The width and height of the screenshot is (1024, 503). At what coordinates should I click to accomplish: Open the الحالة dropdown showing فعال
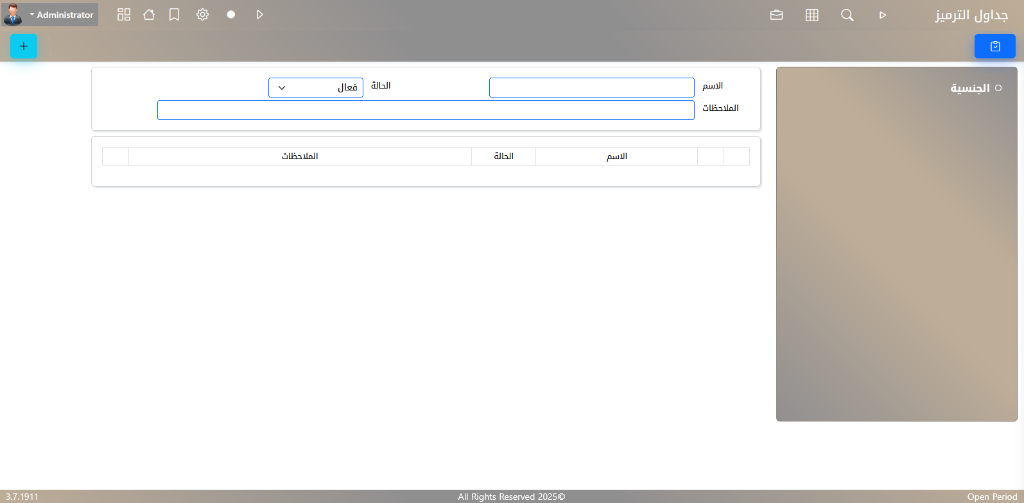point(315,88)
